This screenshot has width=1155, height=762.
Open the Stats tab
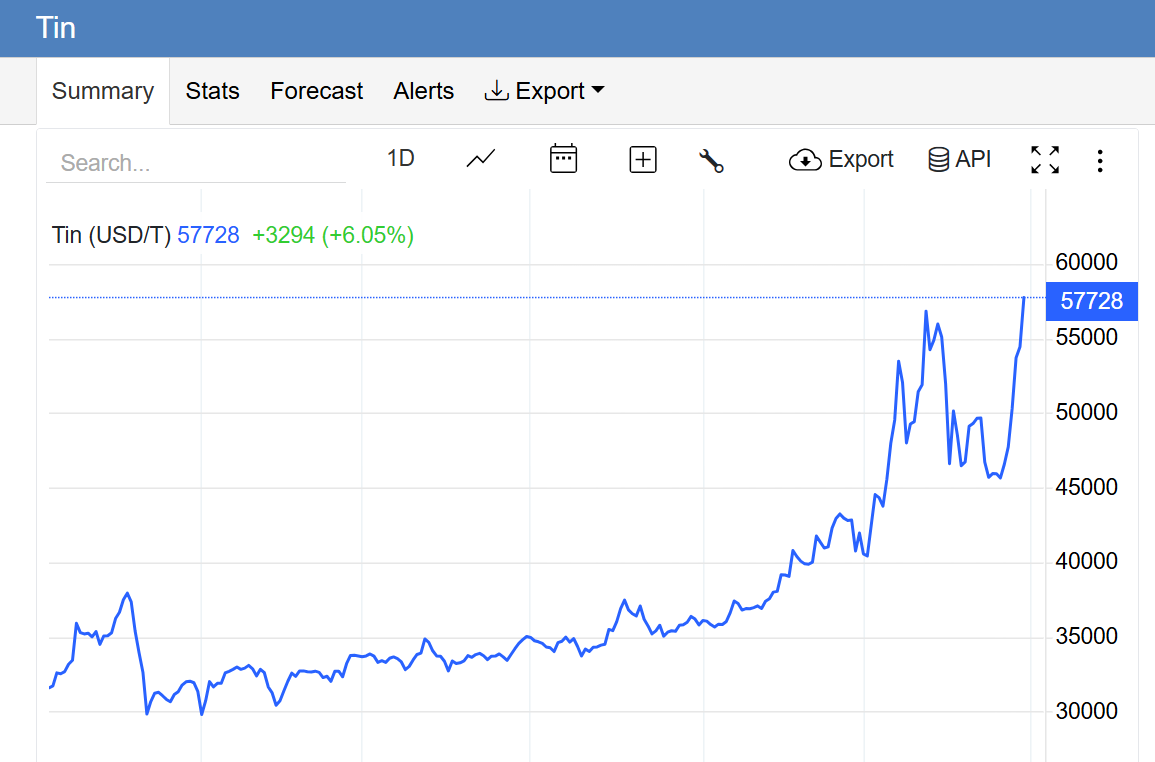coord(213,91)
